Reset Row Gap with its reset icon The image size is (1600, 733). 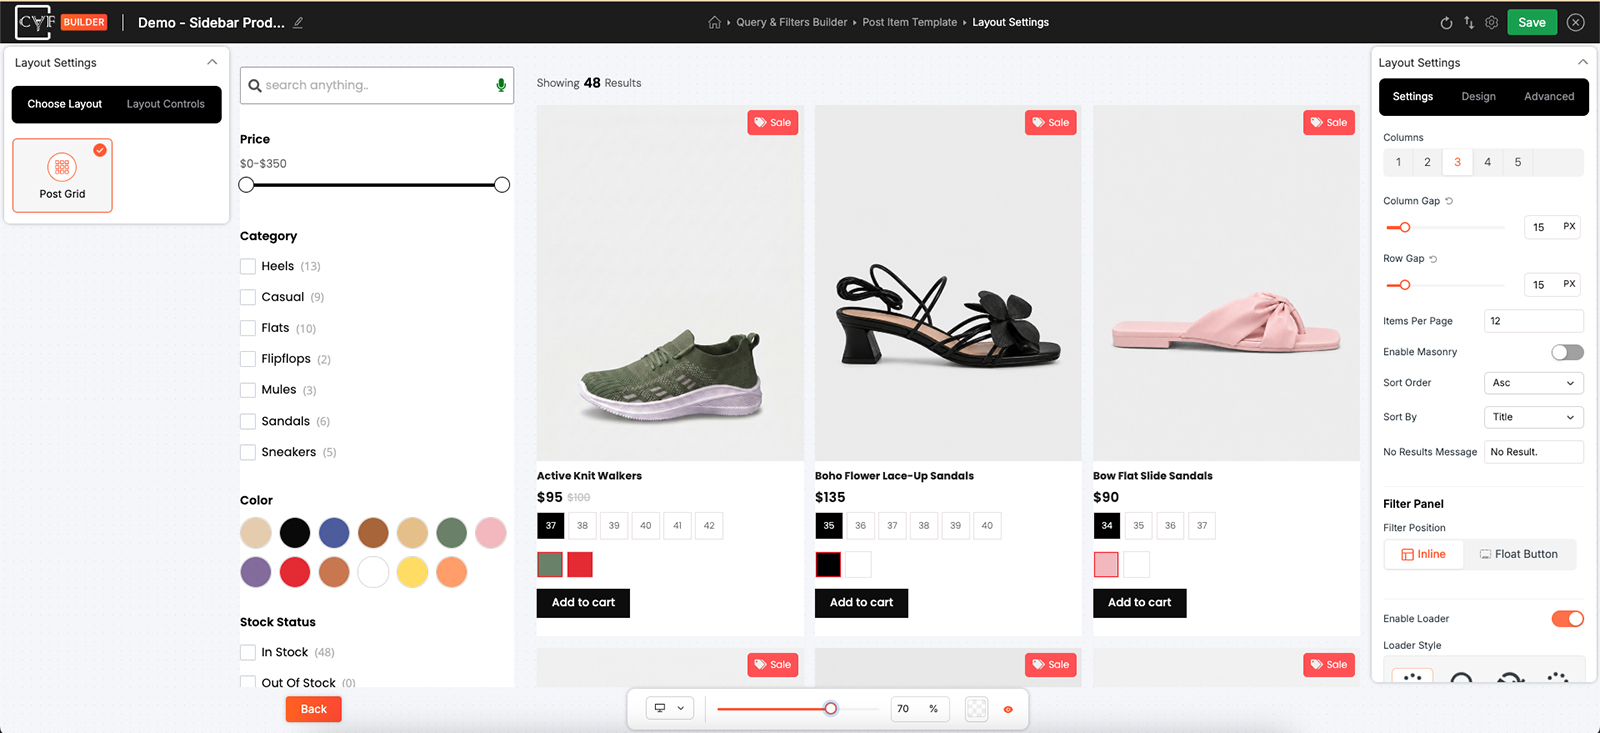click(x=1433, y=259)
